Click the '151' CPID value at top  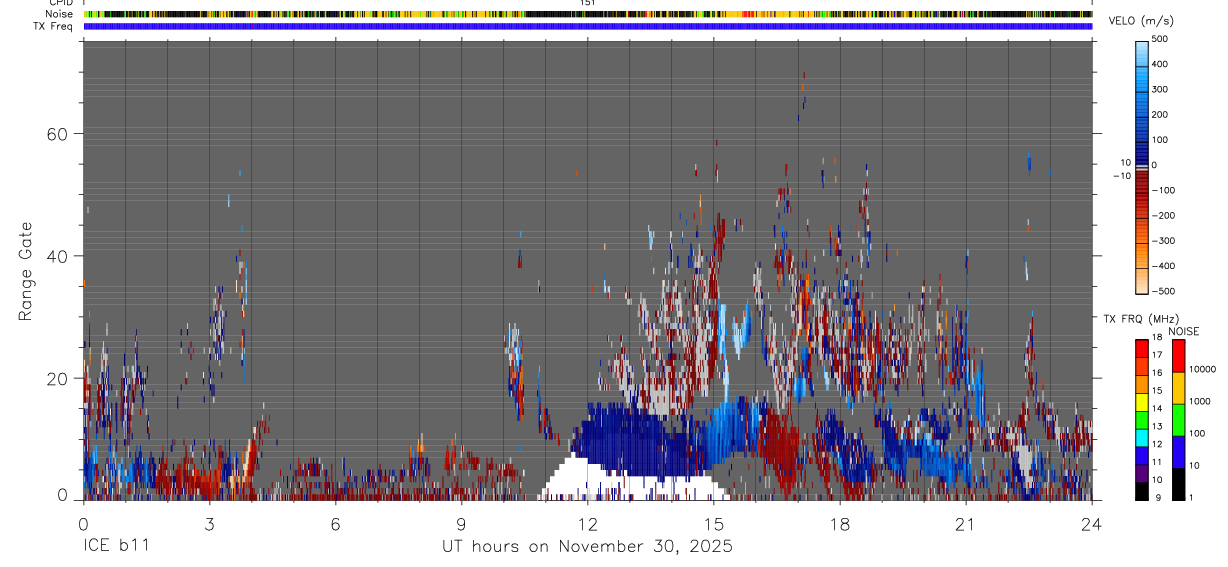tap(588, 3)
